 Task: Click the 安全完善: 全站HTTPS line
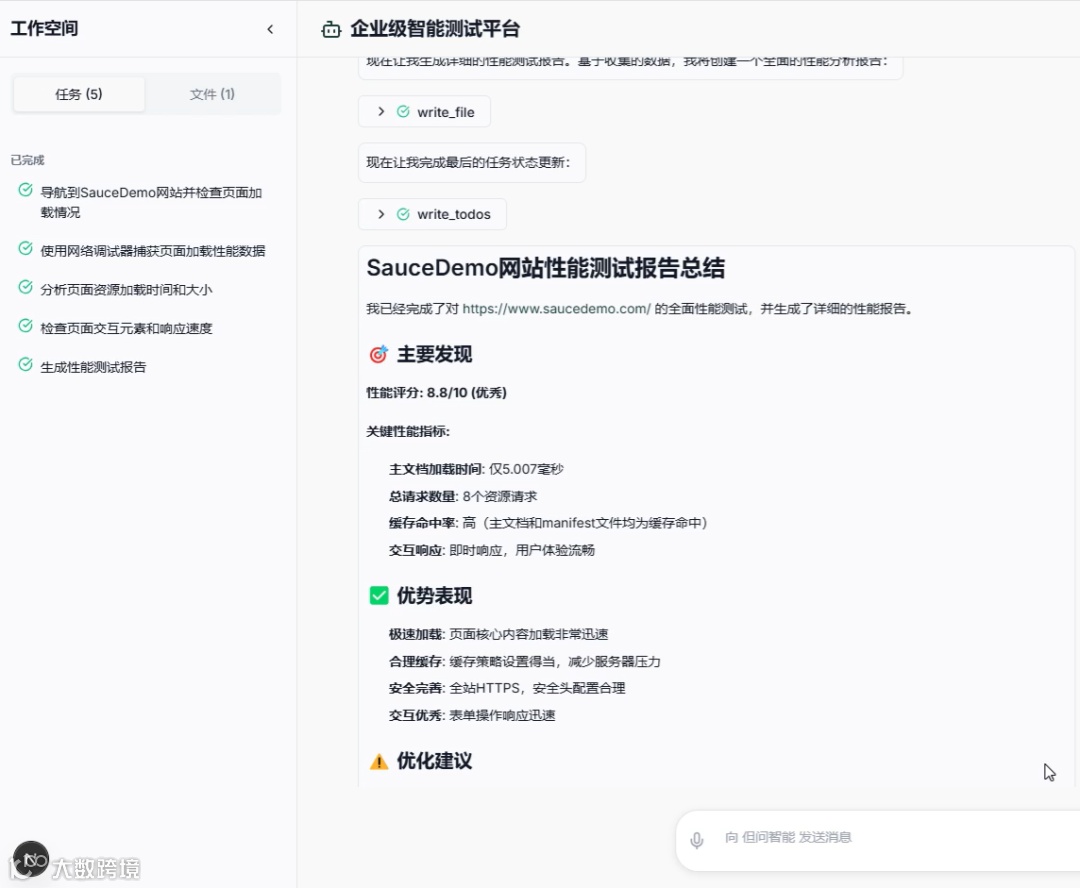(507, 688)
